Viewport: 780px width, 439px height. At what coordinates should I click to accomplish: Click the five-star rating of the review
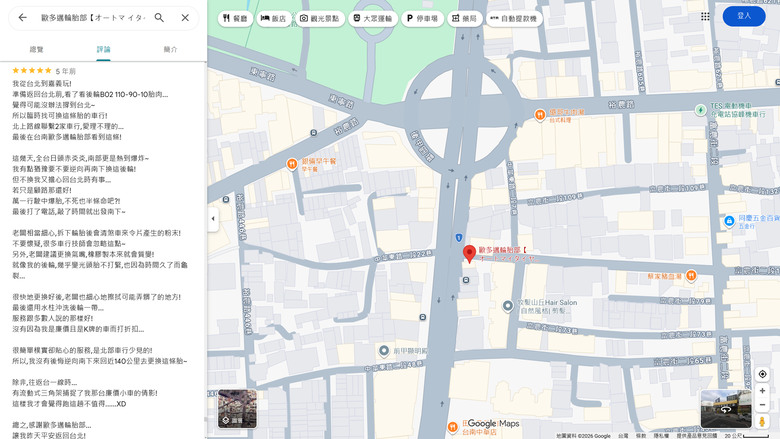click(x=32, y=71)
